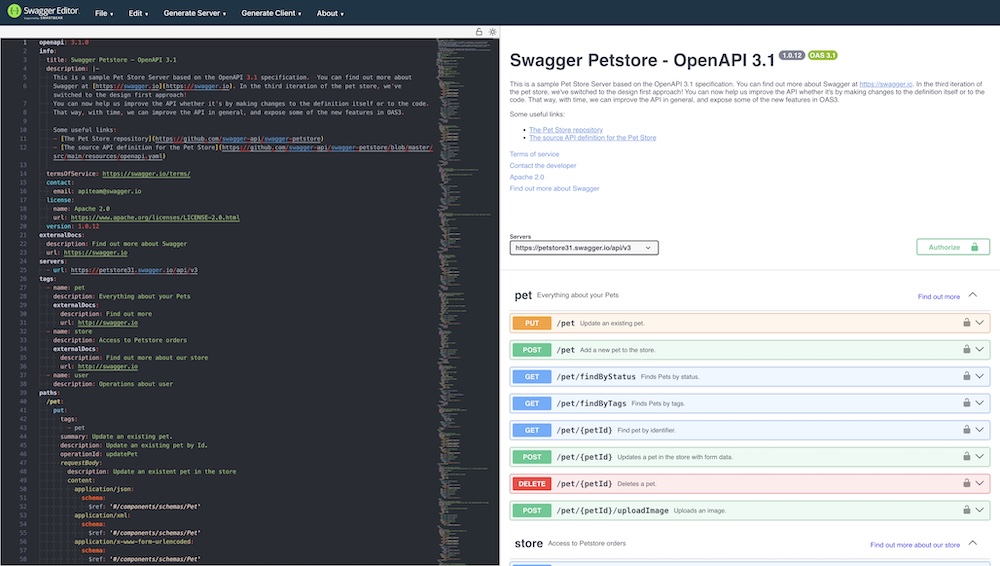The image size is (1000, 566).
Task: Click lock icon on GET /pet/findByTags row
Action: click(x=967, y=404)
